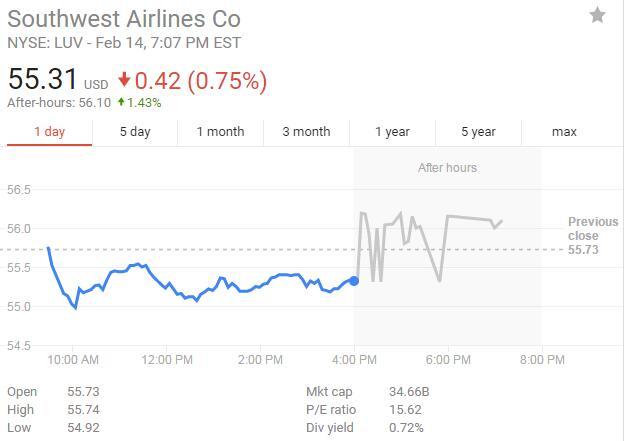View the 1 year chart

coord(392,132)
